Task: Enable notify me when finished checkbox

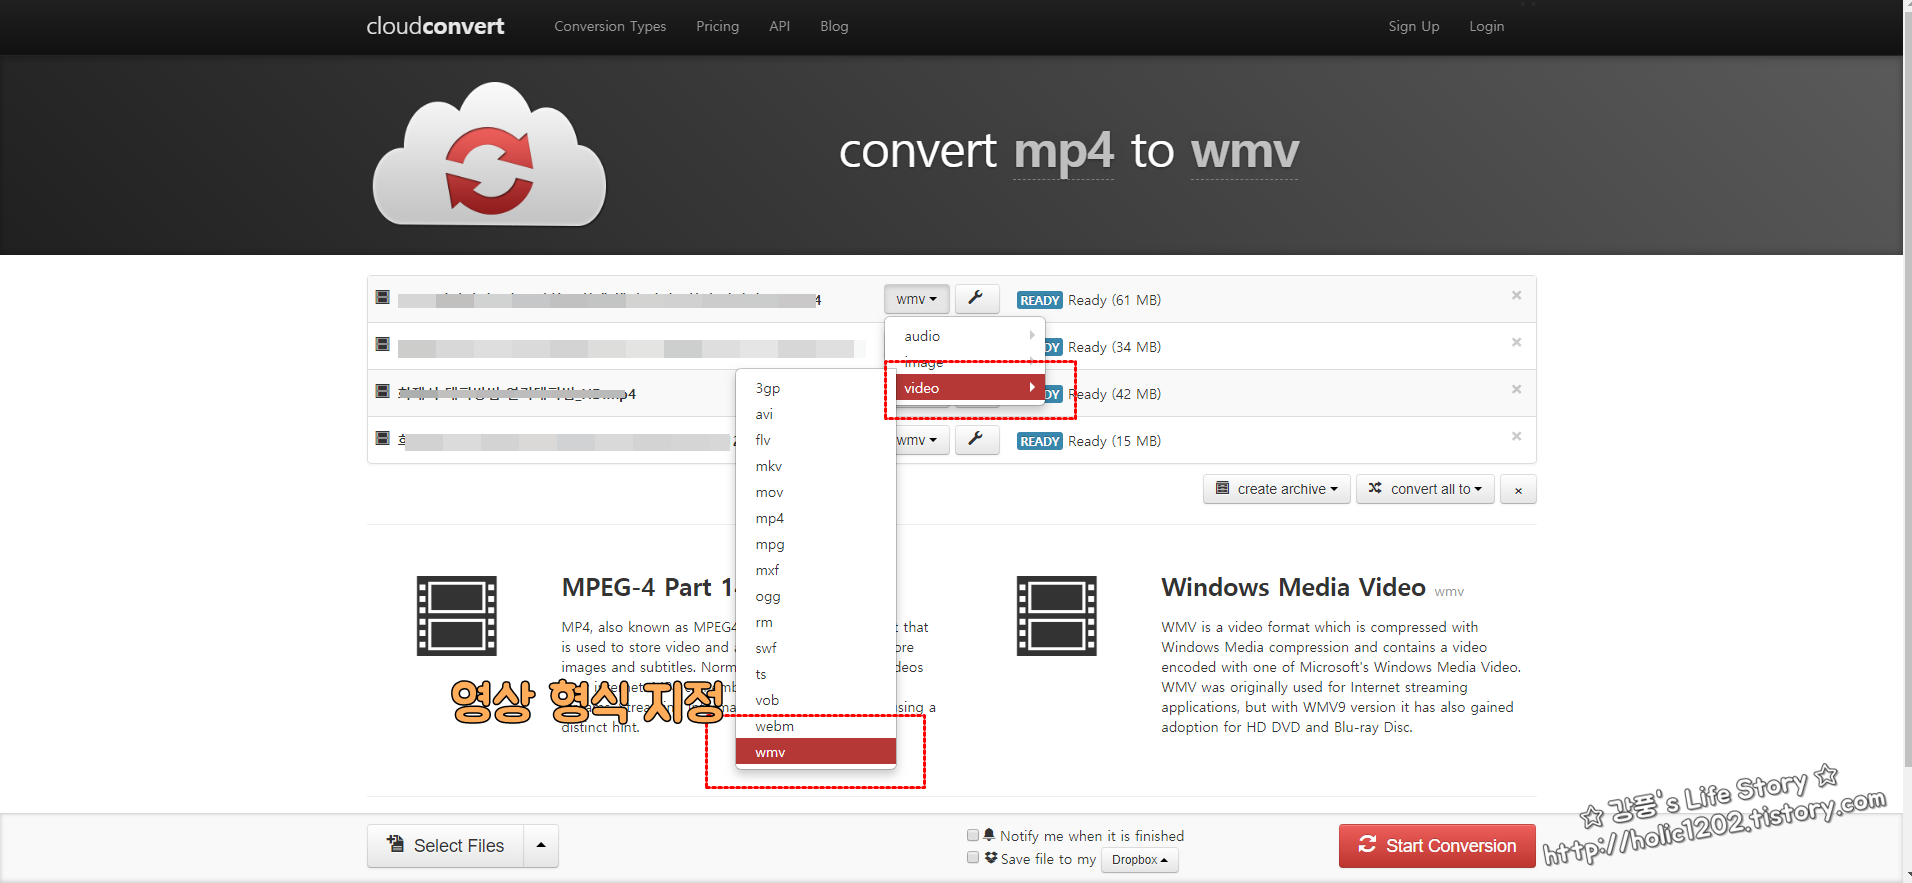Action: (973, 835)
